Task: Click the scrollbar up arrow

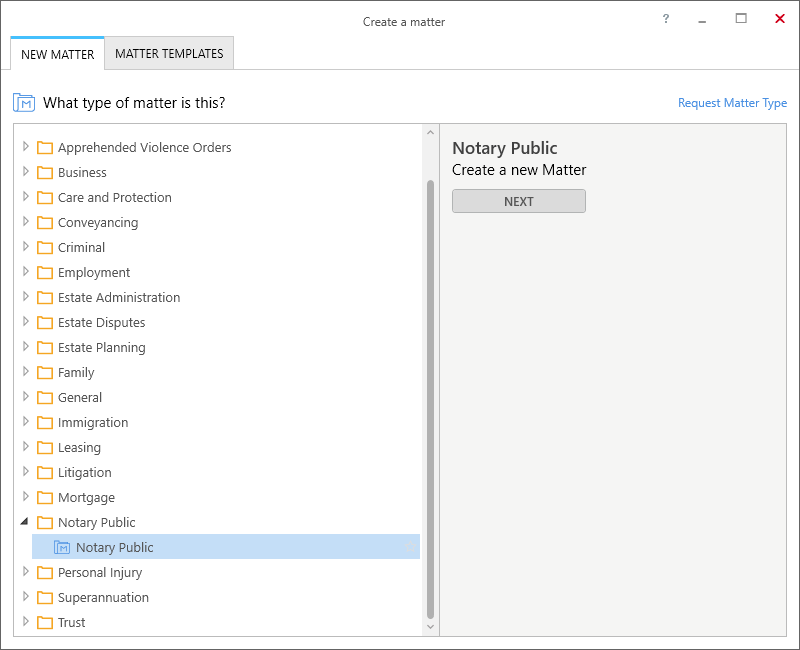Action: pyautogui.click(x=430, y=133)
